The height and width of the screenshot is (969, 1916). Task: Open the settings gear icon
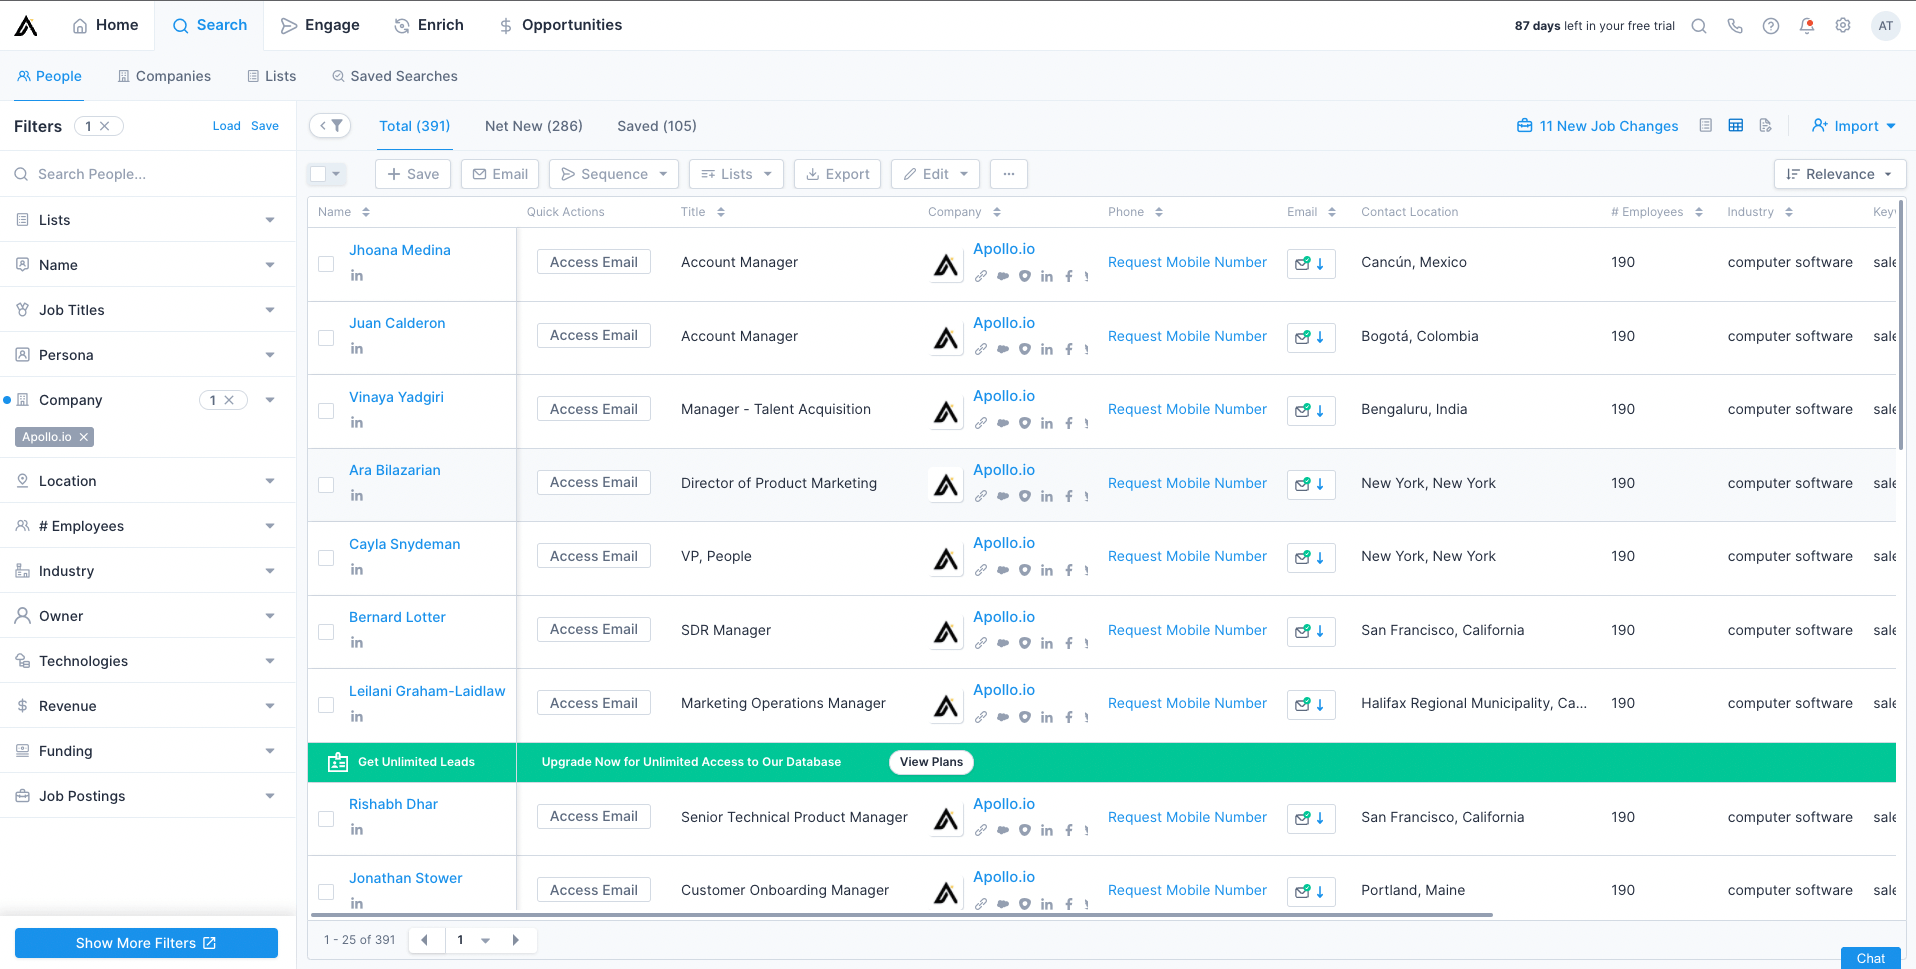1843,25
